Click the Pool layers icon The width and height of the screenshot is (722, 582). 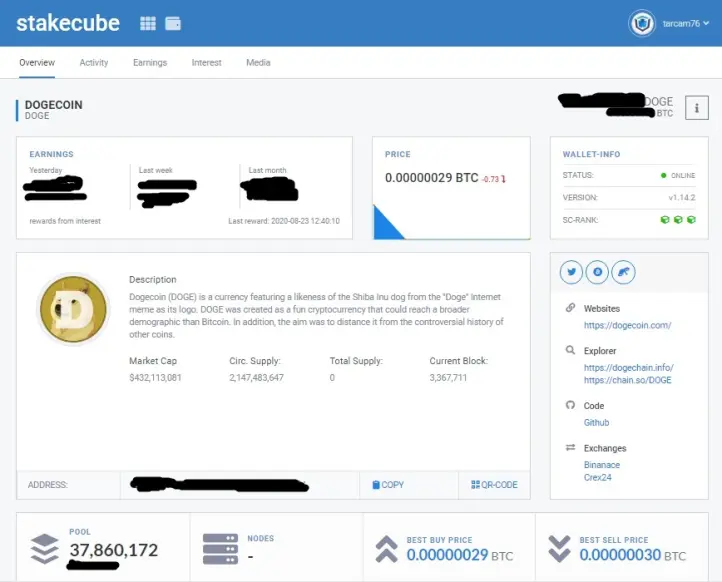pos(44,549)
